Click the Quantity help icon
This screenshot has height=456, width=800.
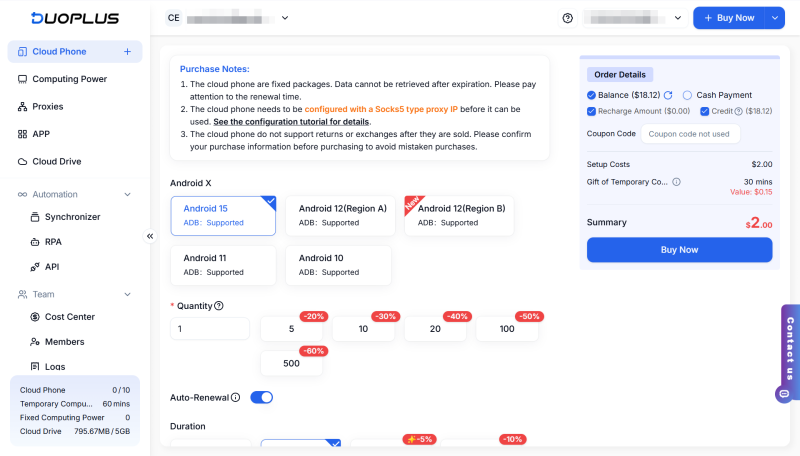coord(219,306)
